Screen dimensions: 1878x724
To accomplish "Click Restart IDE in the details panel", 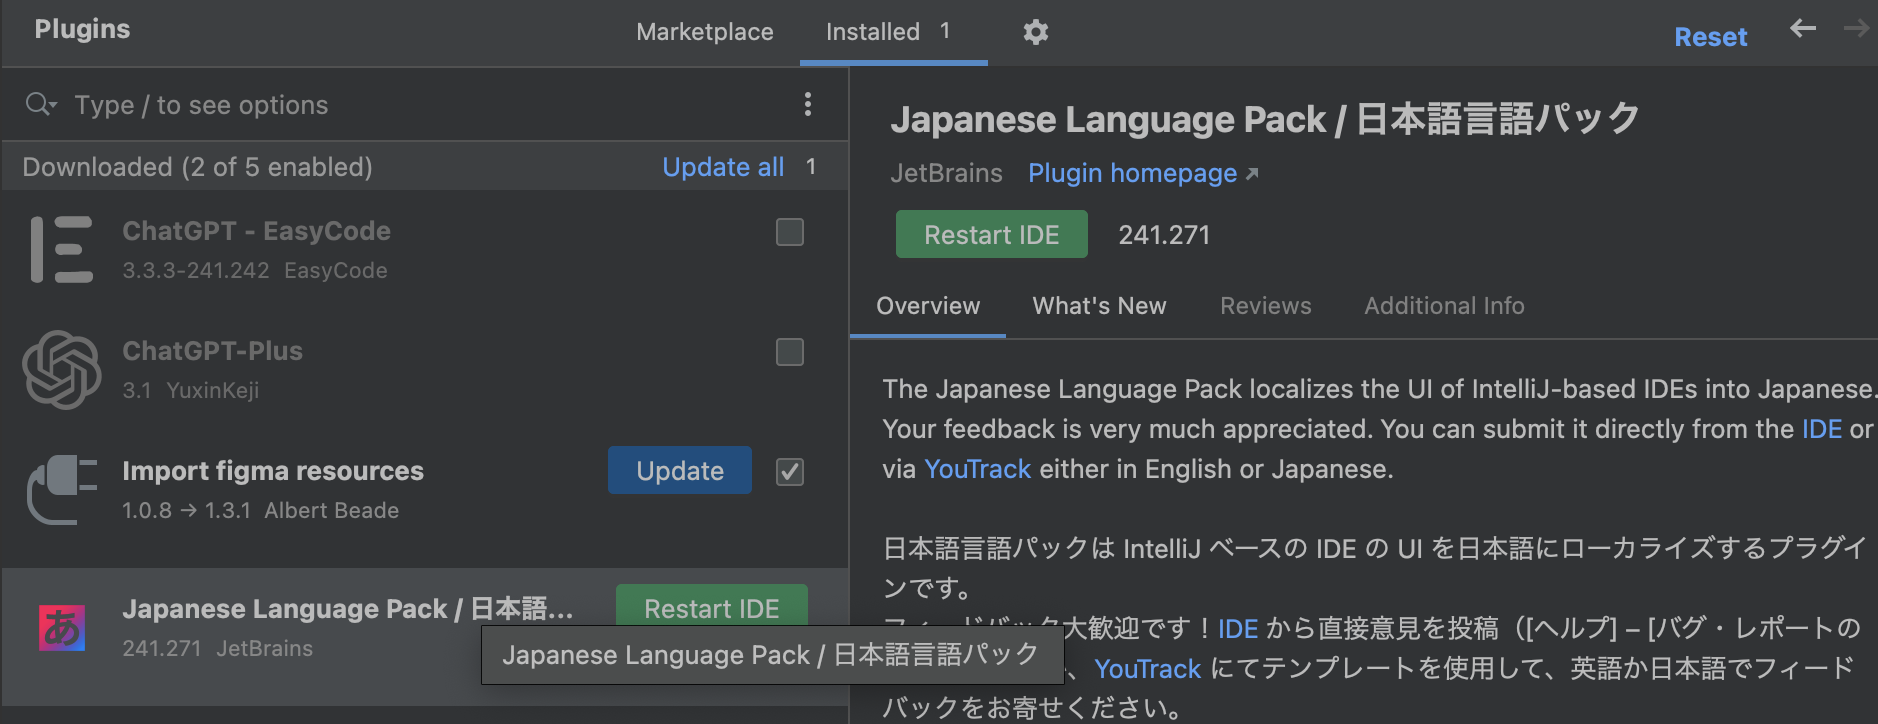I will (992, 234).
